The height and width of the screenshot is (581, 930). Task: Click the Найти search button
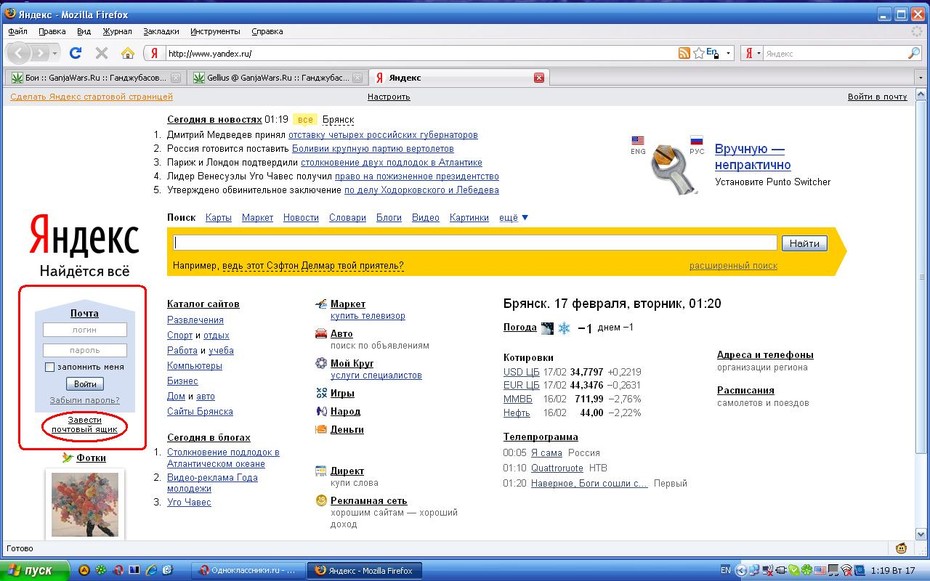804,243
